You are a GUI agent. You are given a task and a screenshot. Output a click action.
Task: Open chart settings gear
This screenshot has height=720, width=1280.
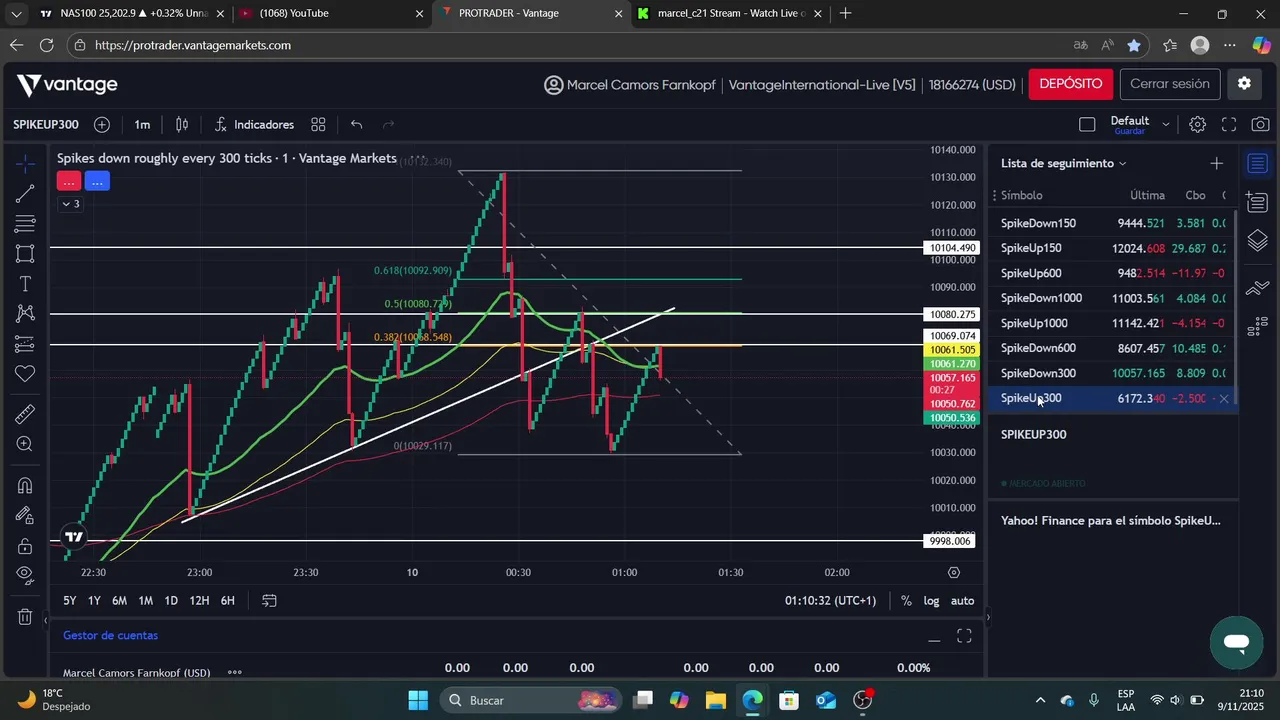(x=1197, y=125)
